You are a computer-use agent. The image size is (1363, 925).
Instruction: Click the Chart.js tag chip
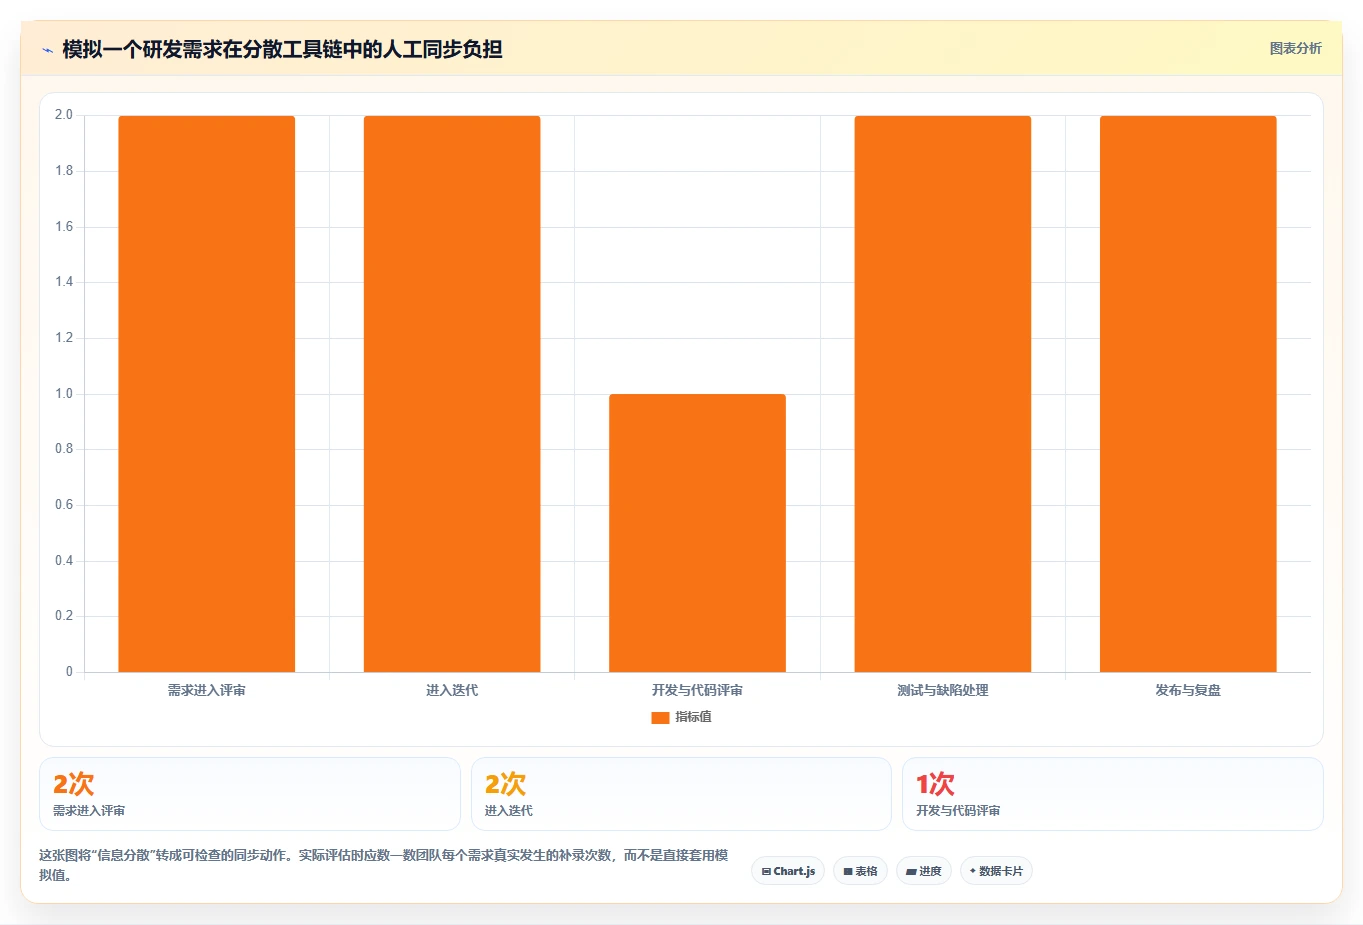[788, 871]
